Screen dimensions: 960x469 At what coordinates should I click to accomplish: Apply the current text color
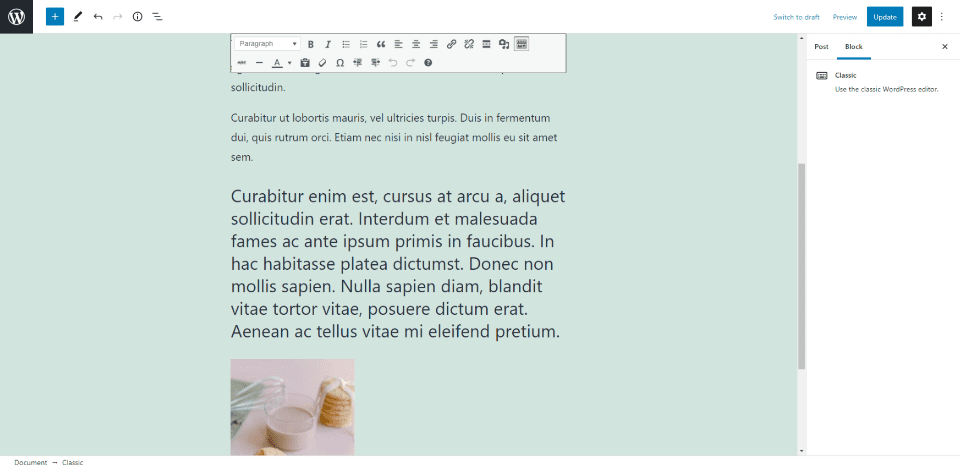point(277,62)
